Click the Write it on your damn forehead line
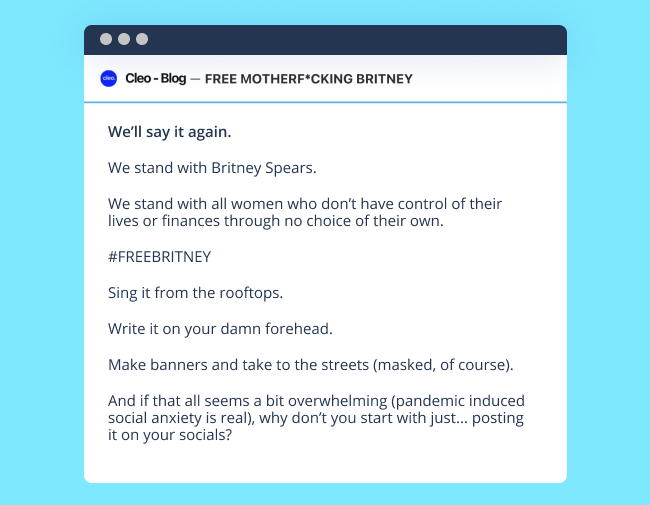Viewport: 650px width, 505px height. 221,329
